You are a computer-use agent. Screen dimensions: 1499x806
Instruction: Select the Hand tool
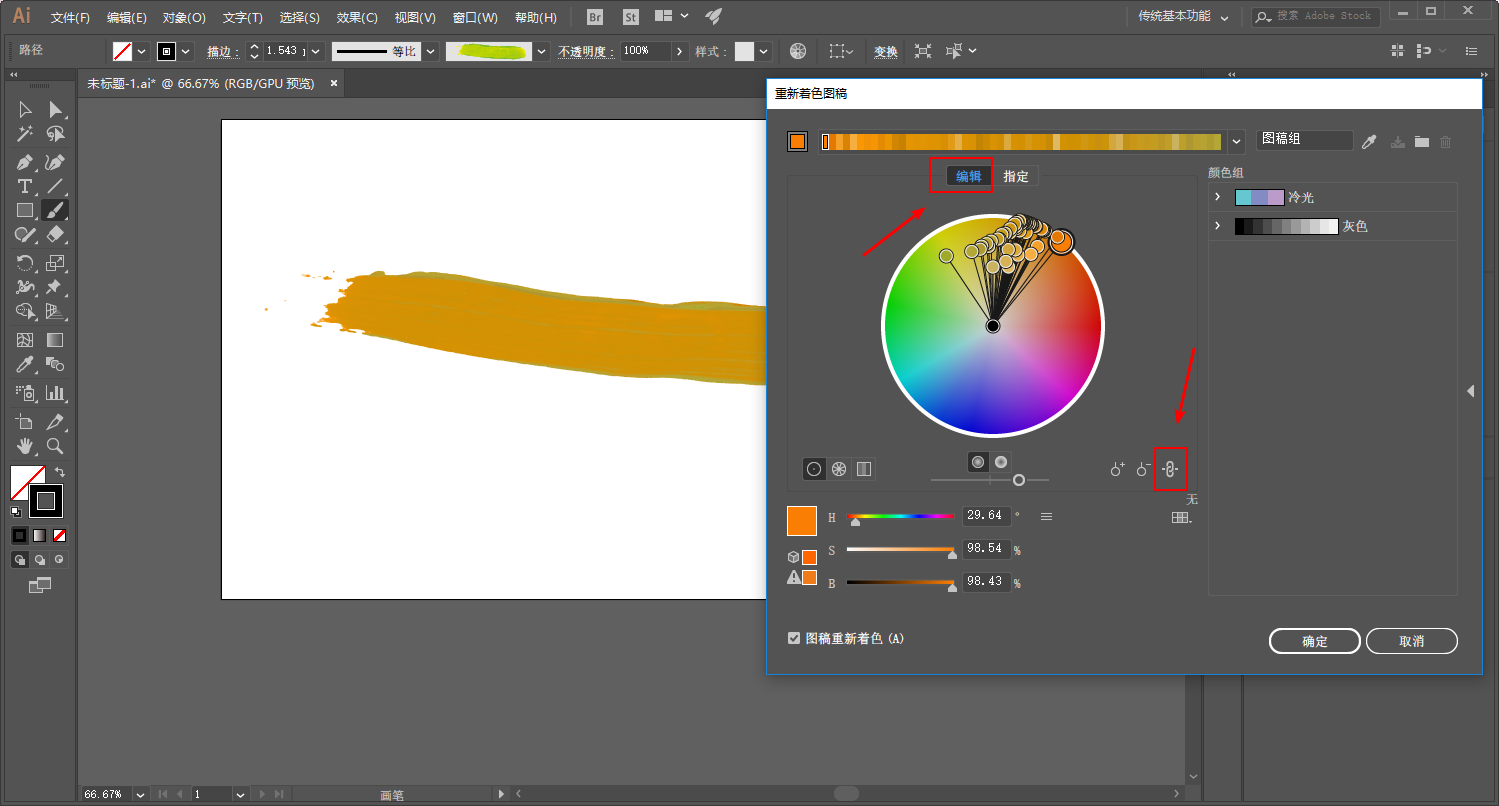tap(25, 446)
